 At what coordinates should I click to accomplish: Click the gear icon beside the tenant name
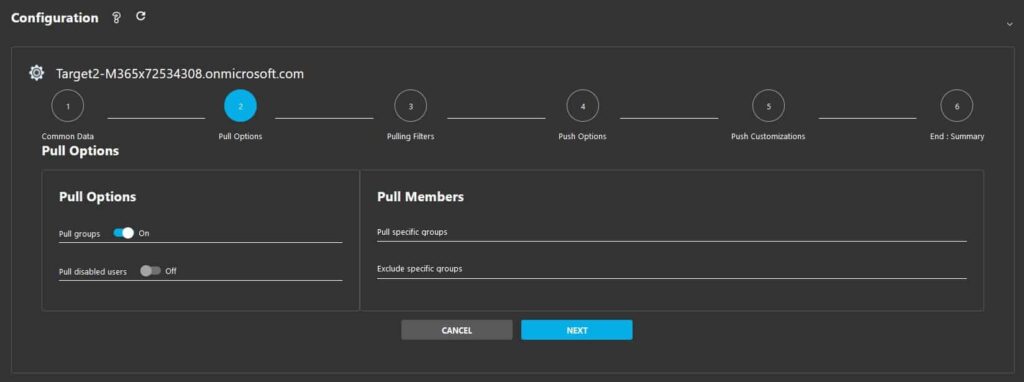[x=37, y=73]
